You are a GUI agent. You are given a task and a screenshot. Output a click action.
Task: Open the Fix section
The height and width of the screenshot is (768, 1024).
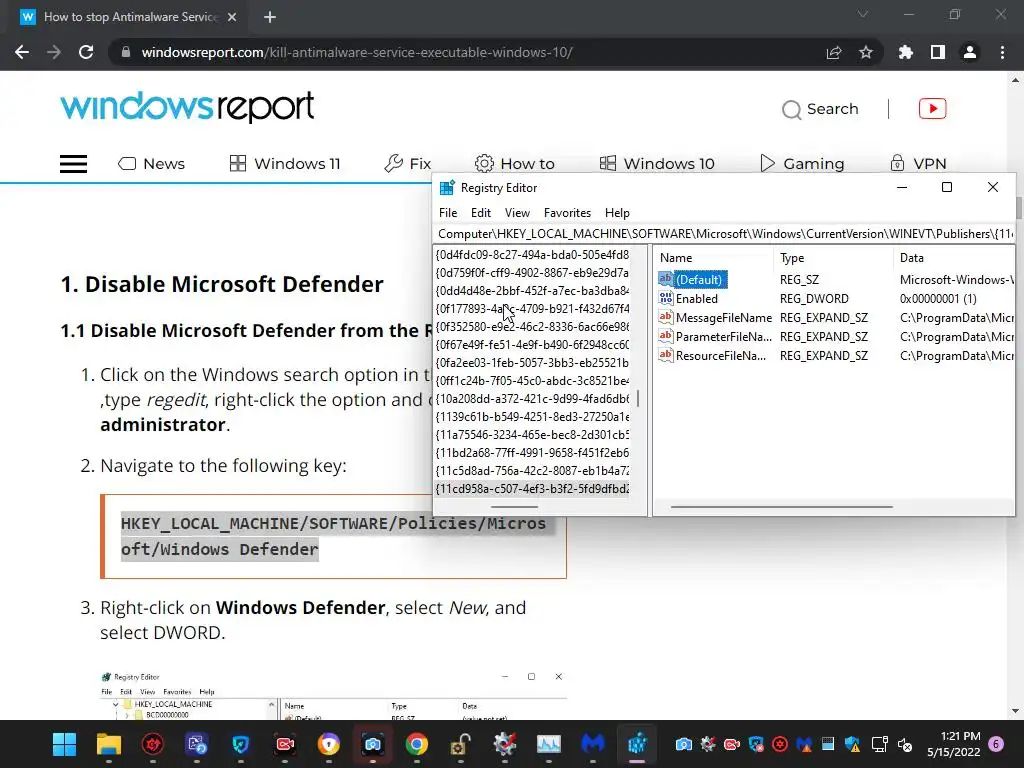(408, 163)
